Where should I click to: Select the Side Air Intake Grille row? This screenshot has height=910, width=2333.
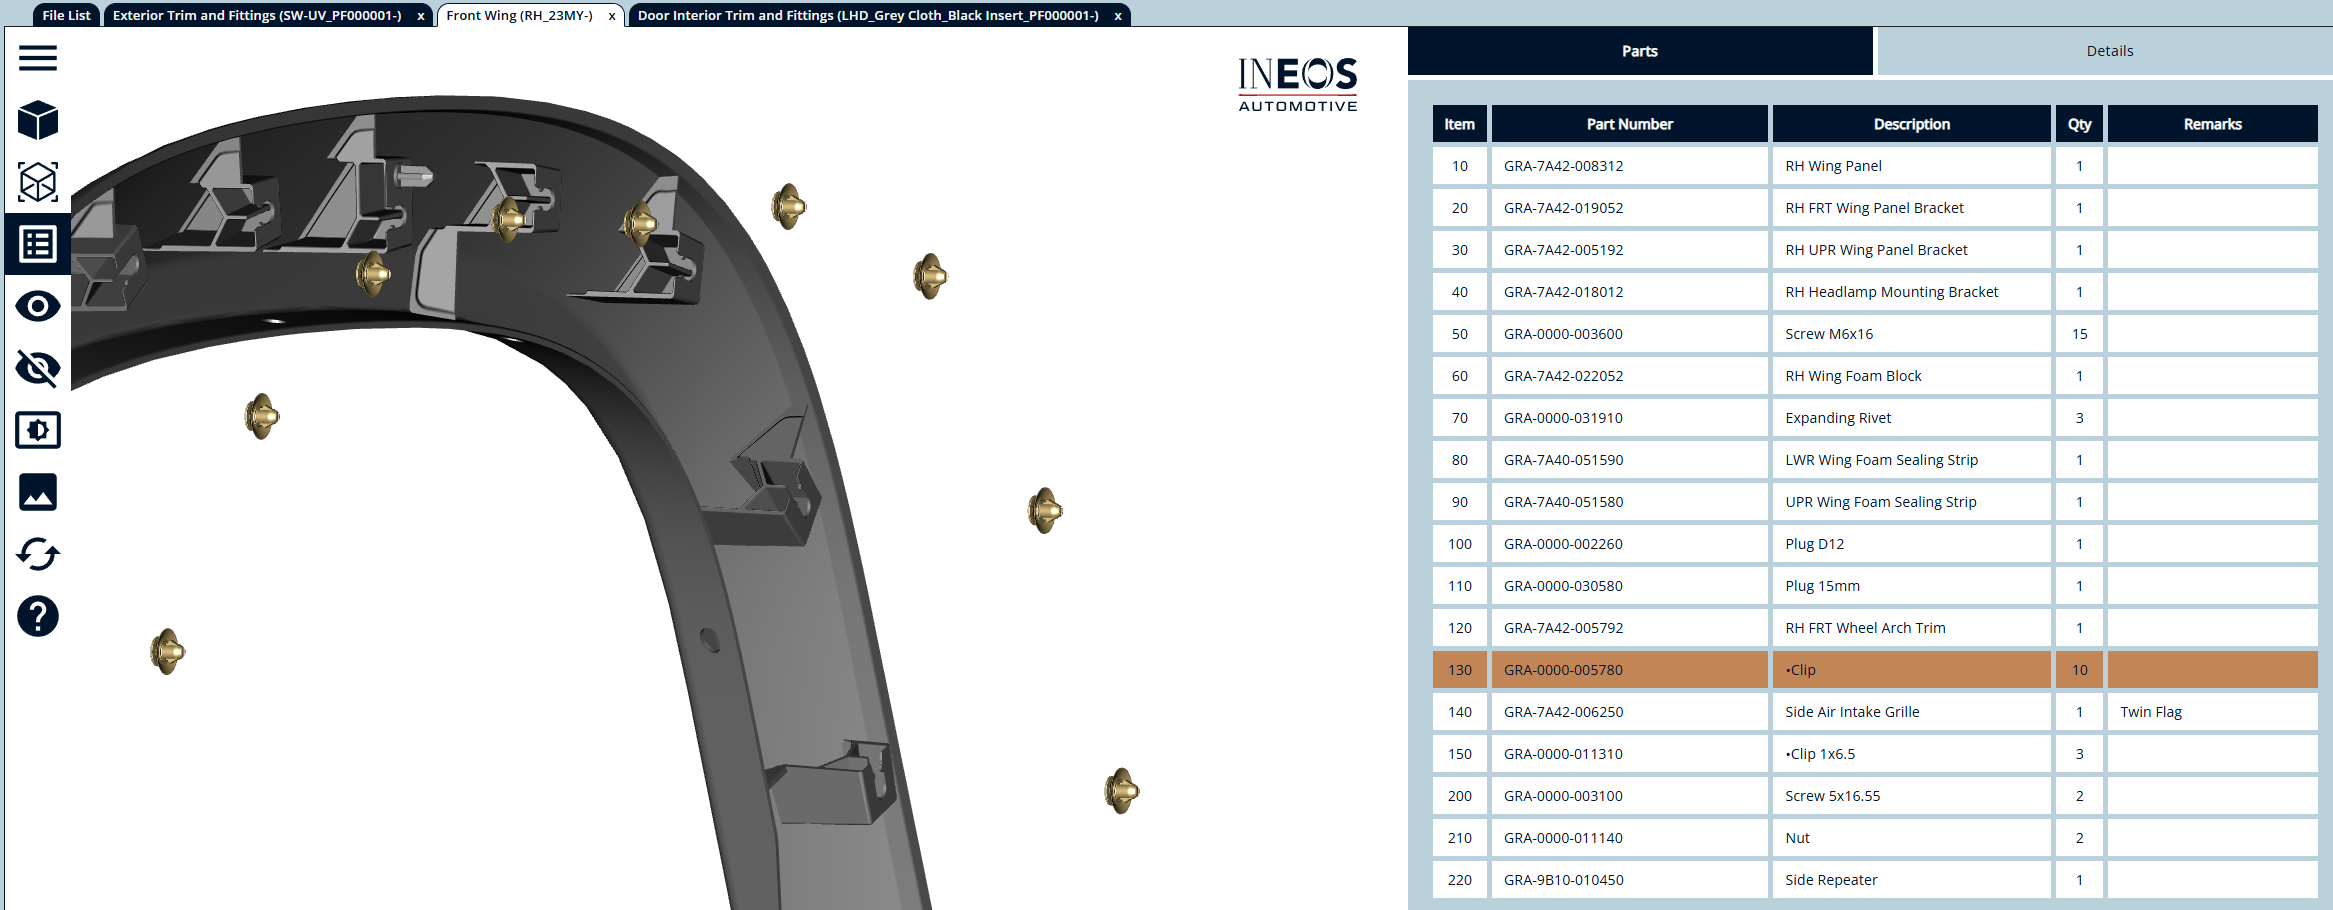(1852, 712)
